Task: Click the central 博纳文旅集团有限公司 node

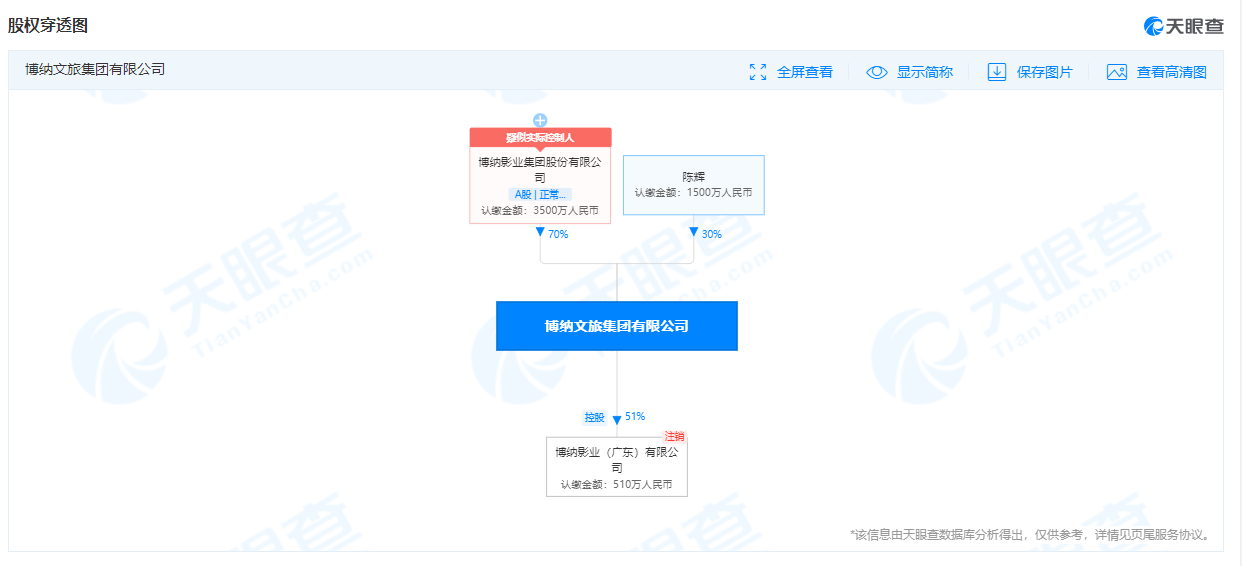Action: 617,326
